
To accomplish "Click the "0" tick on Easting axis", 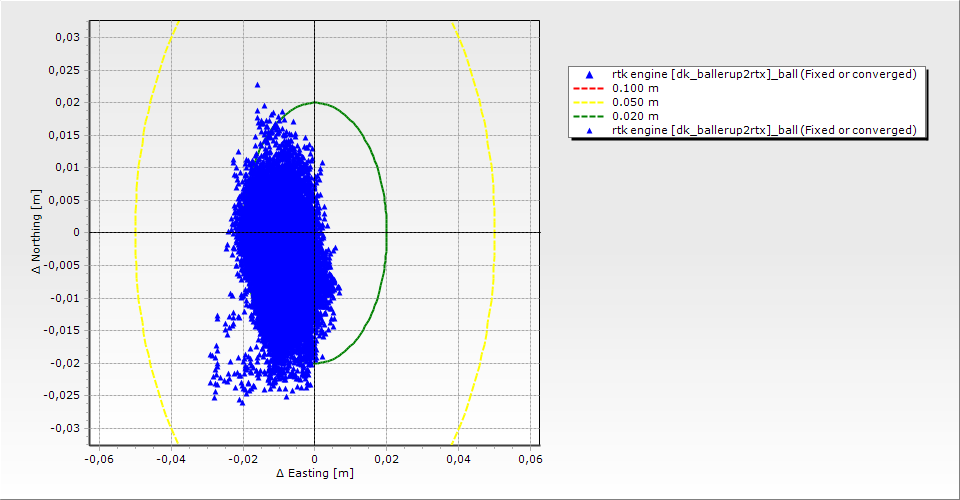I will pos(315,459).
